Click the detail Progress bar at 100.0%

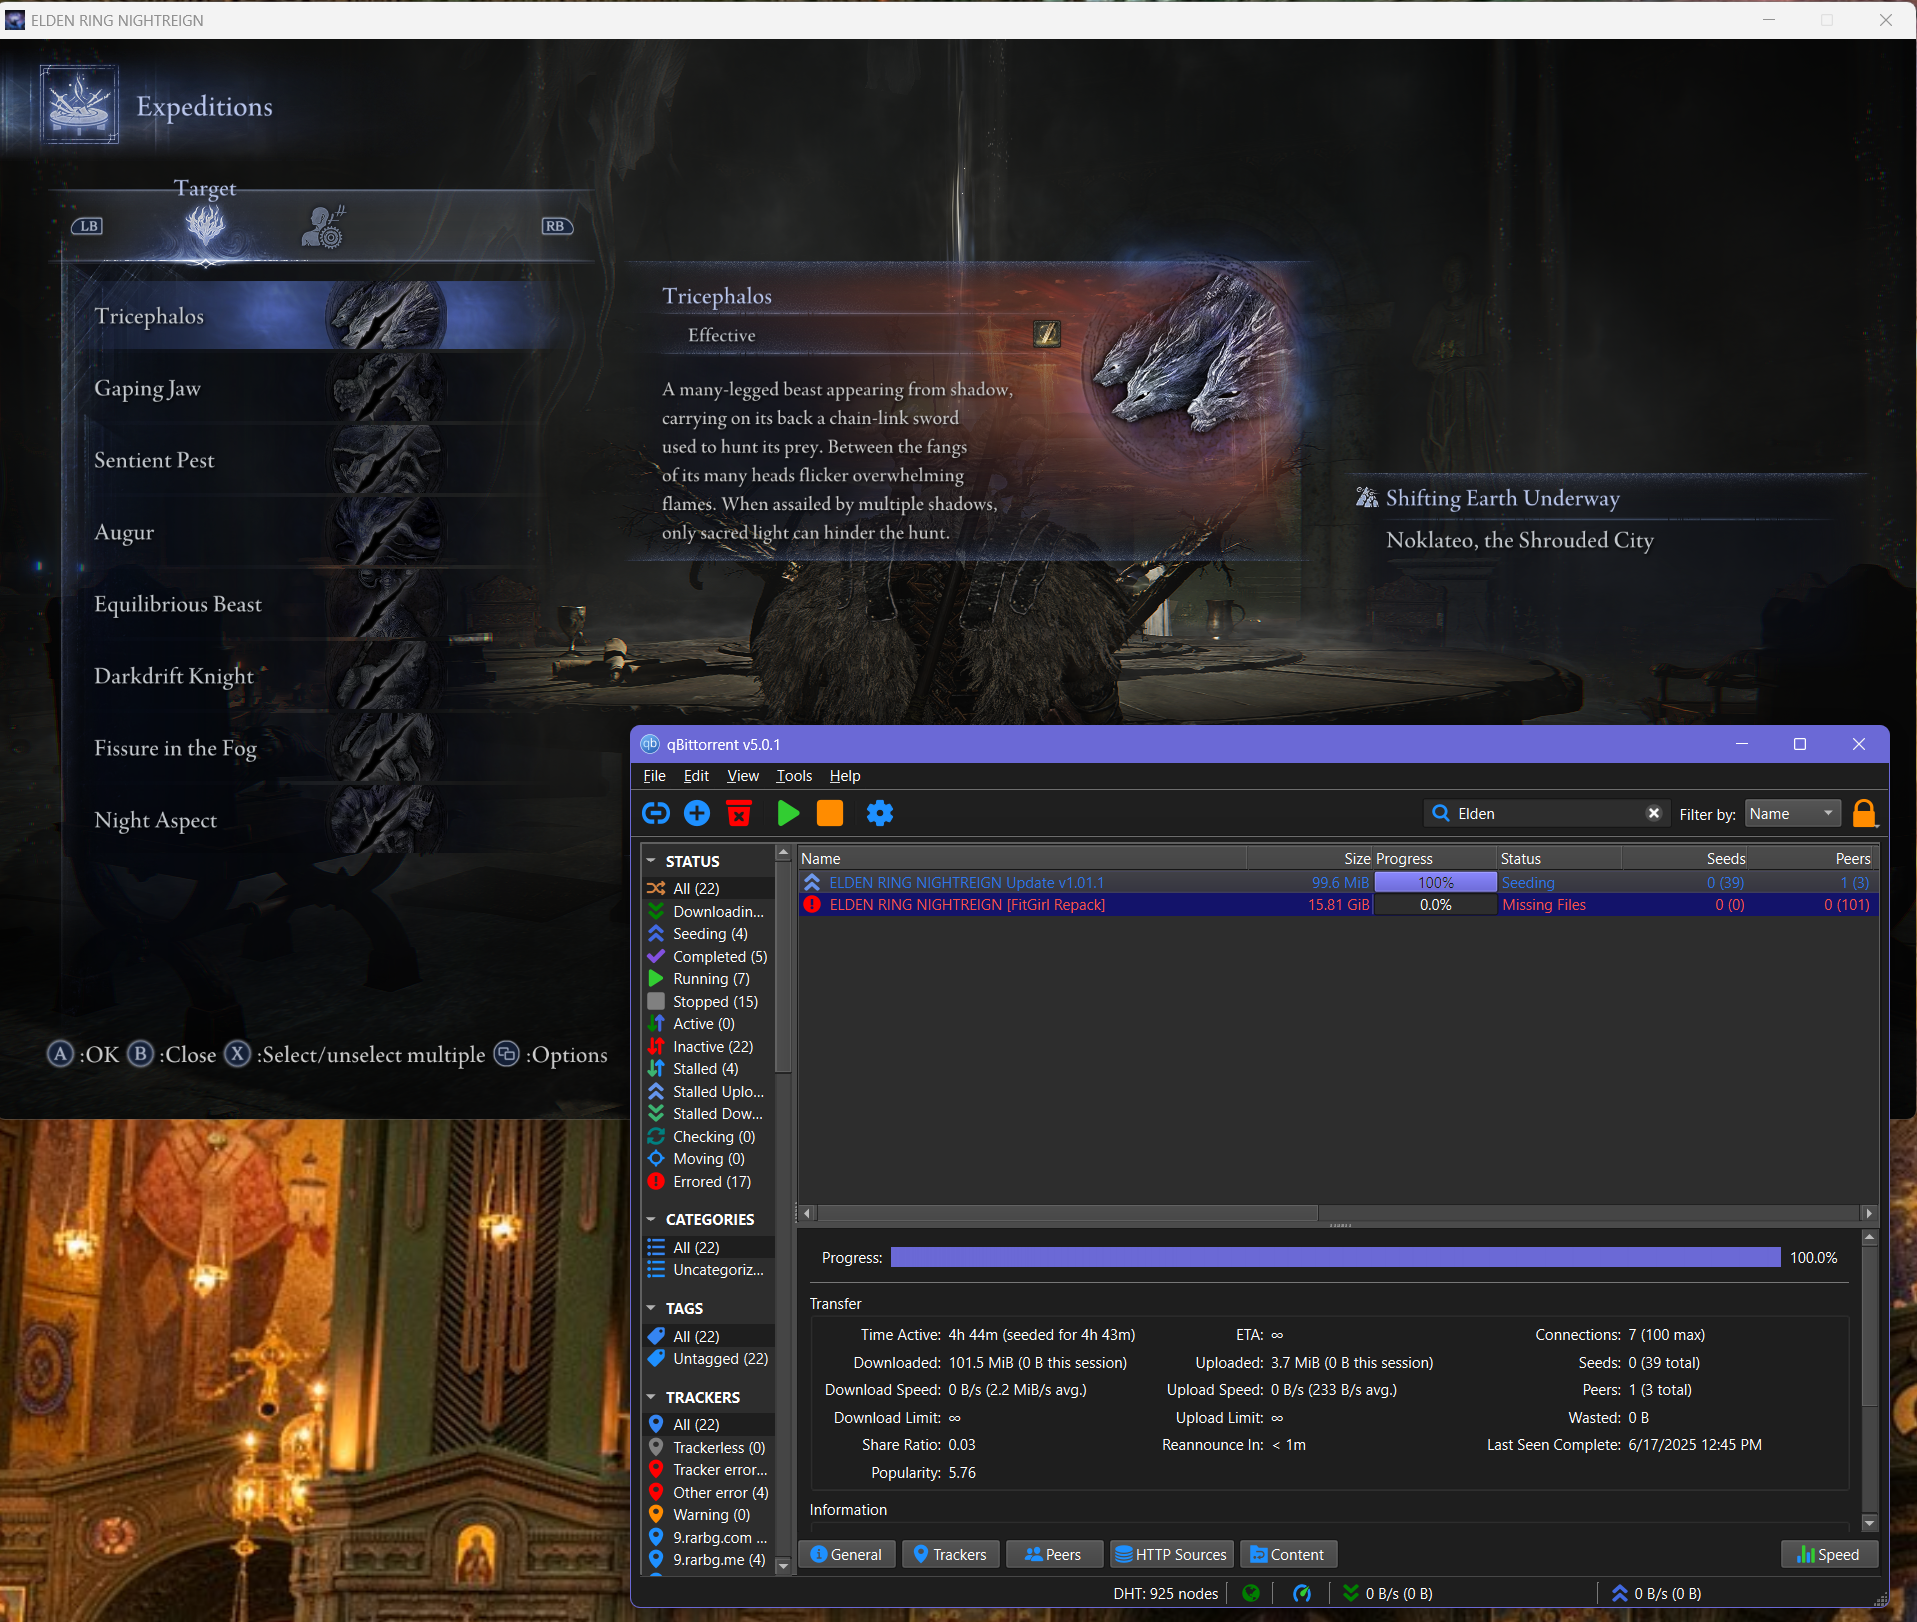1335,1257
